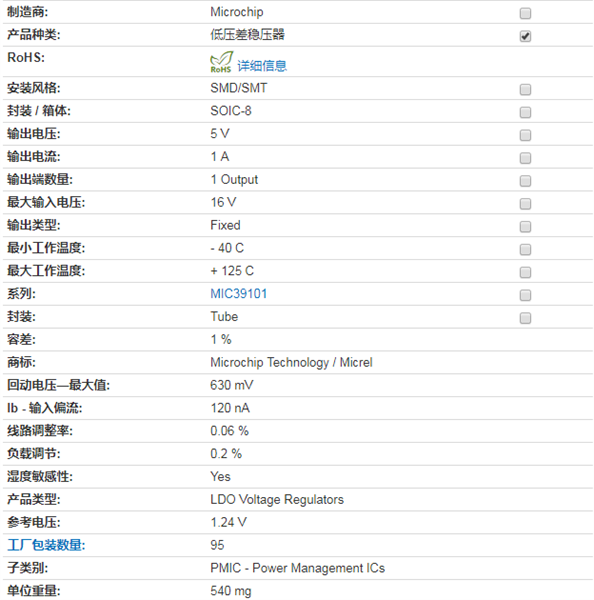The height and width of the screenshot is (600, 594).
Task: Enable the 5 V output voltage checkbox
Action: [525, 135]
